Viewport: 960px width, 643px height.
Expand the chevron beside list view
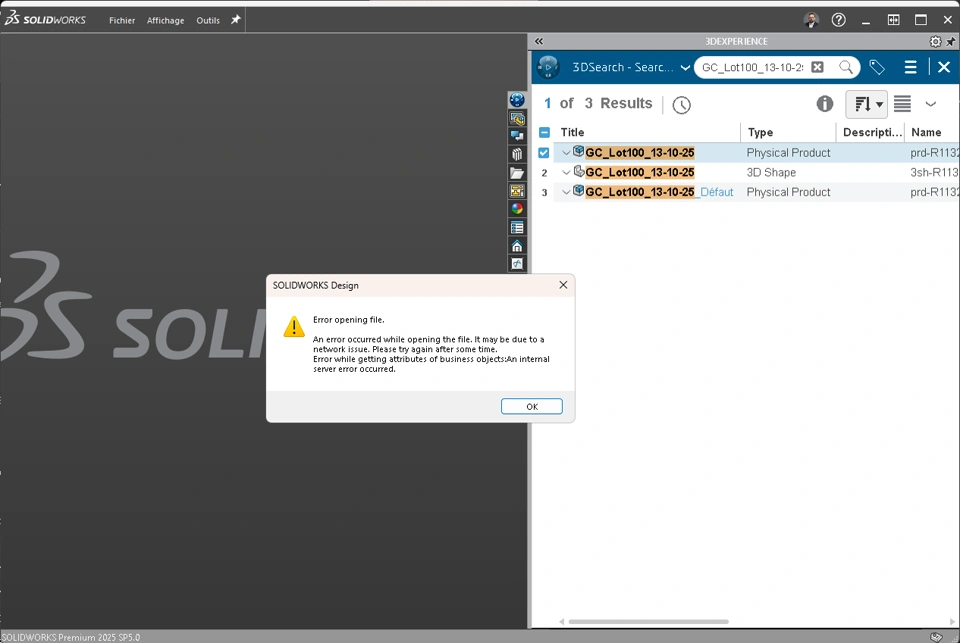point(931,103)
